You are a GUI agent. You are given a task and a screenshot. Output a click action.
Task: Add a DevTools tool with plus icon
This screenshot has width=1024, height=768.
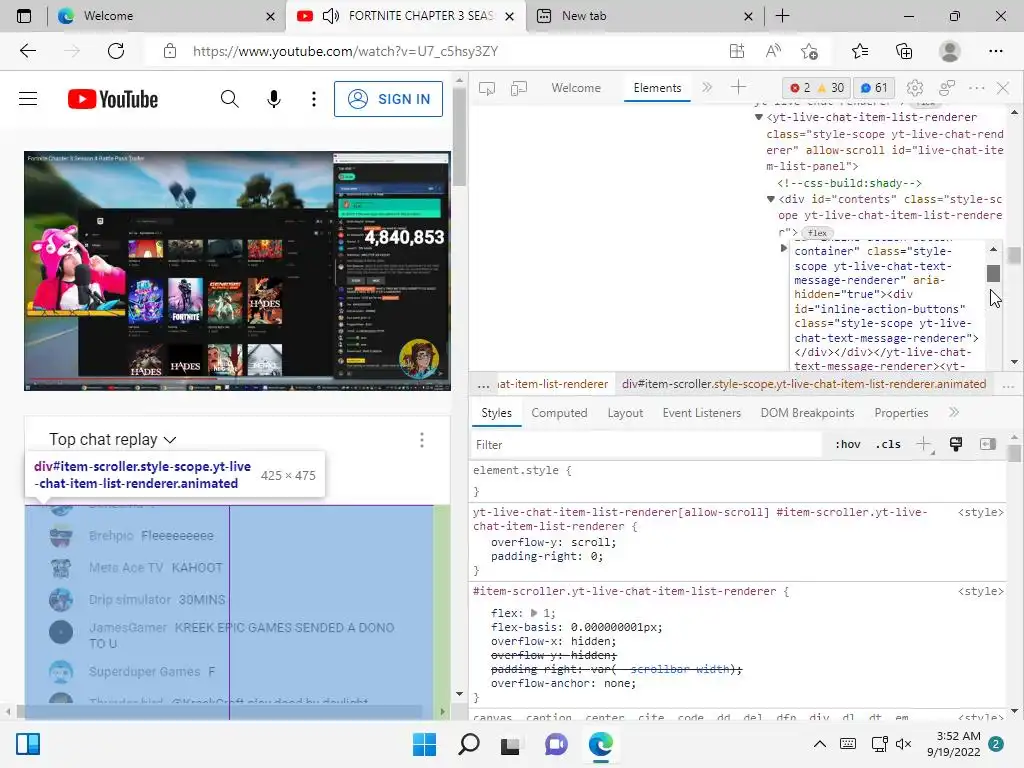(x=738, y=87)
